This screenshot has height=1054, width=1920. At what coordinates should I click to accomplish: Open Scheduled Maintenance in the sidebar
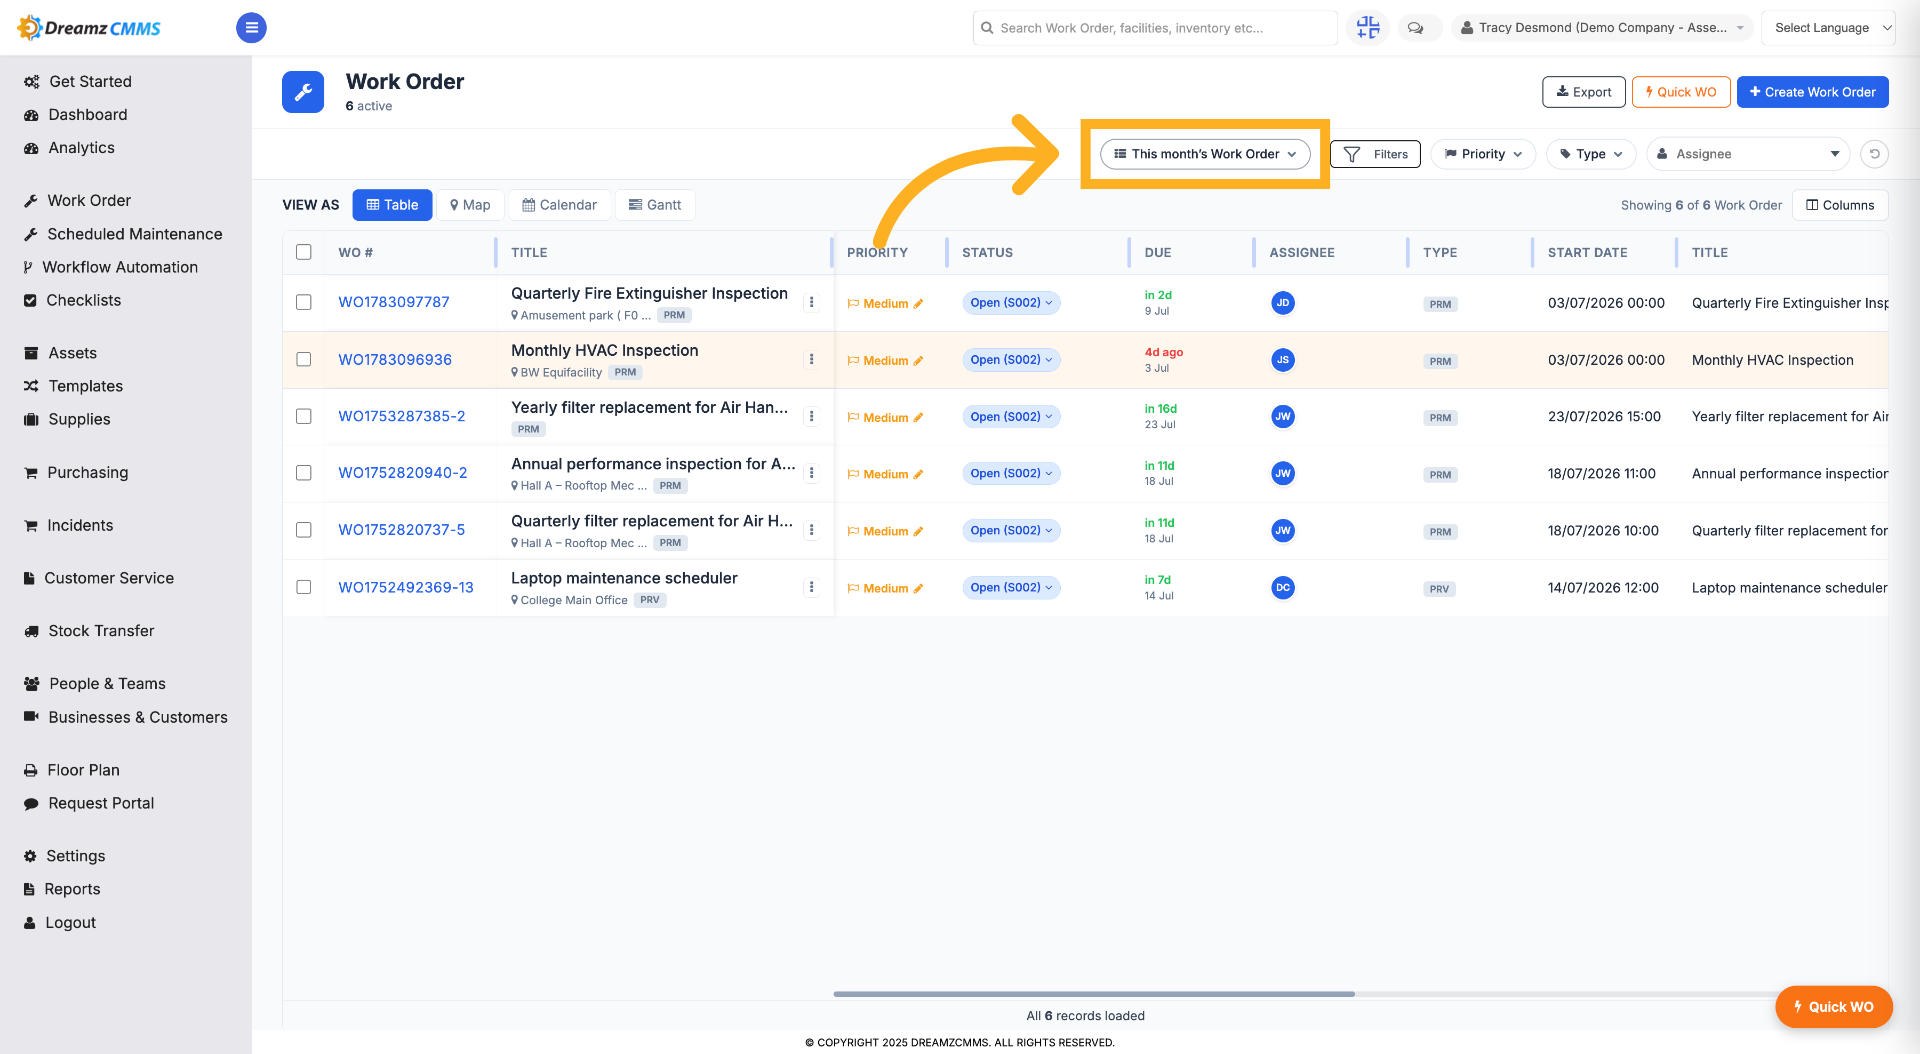click(x=135, y=234)
